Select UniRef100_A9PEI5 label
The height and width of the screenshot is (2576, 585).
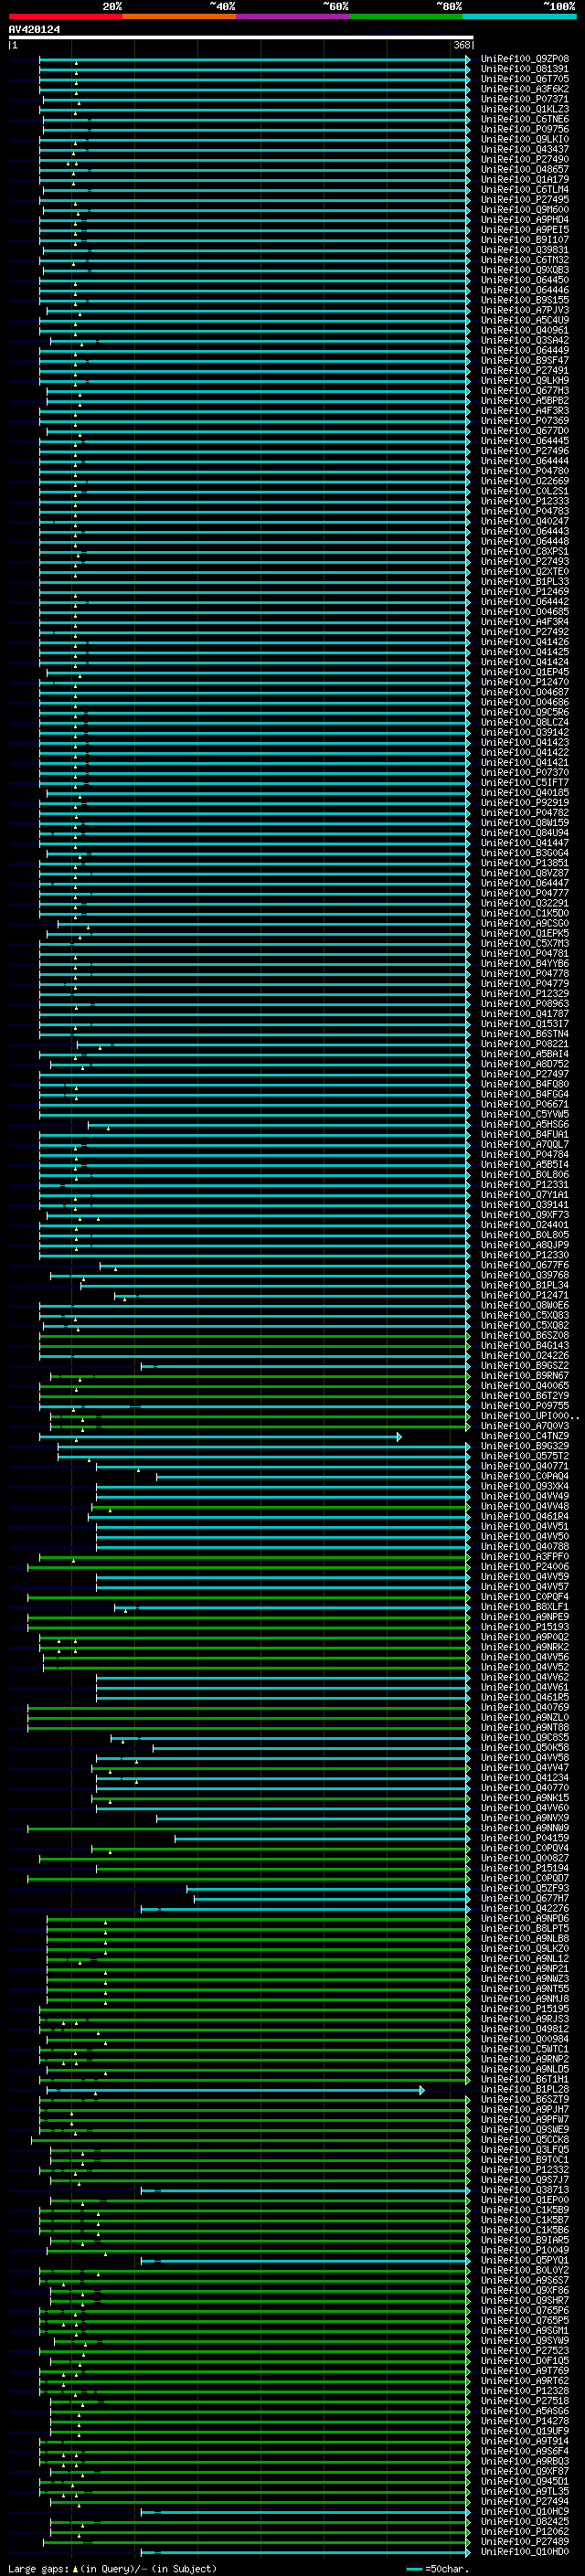(x=524, y=230)
